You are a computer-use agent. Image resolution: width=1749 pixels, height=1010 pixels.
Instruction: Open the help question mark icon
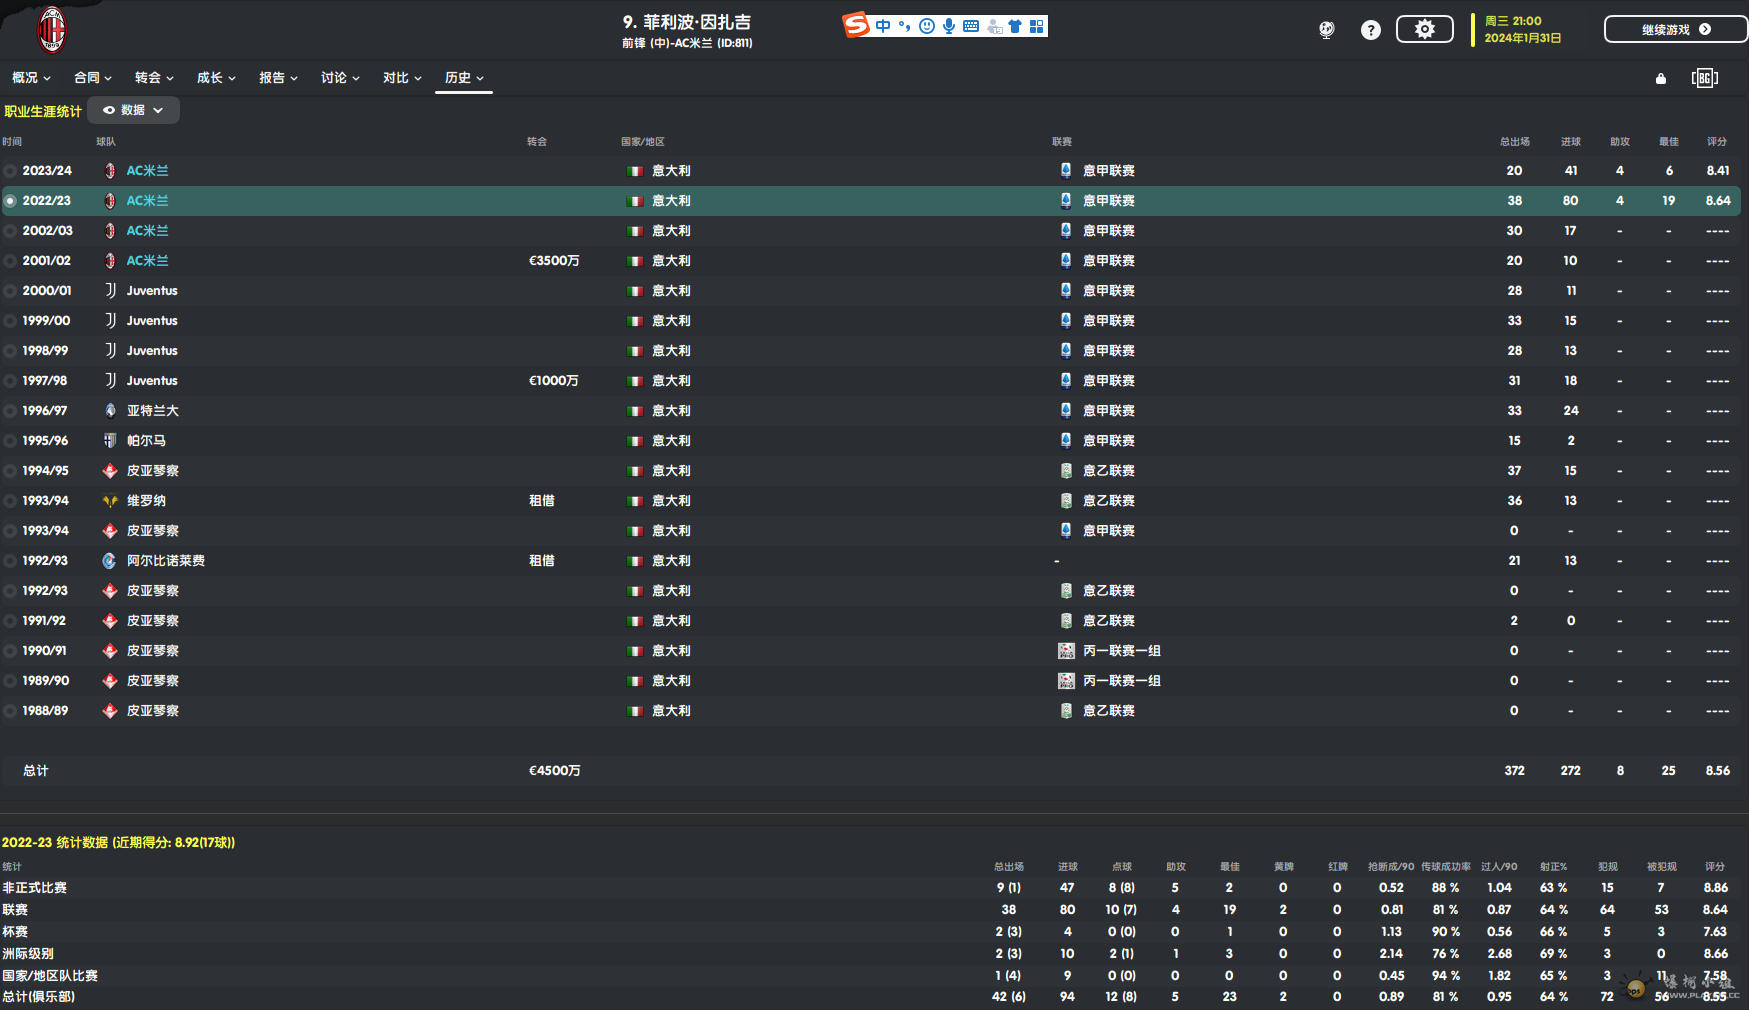click(x=1371, y=30)
